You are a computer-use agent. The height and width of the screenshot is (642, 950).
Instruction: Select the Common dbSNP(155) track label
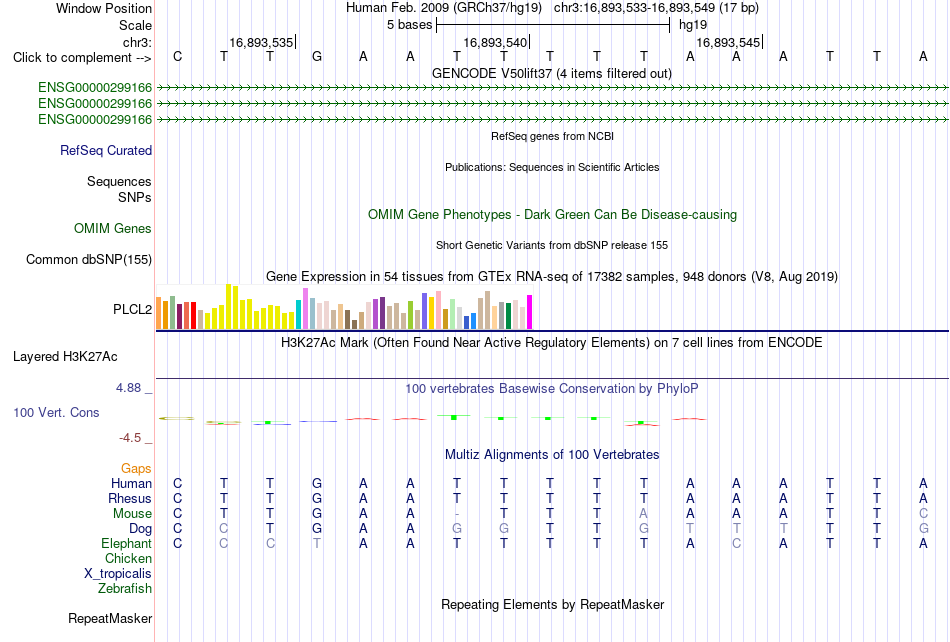pos(89,259)
